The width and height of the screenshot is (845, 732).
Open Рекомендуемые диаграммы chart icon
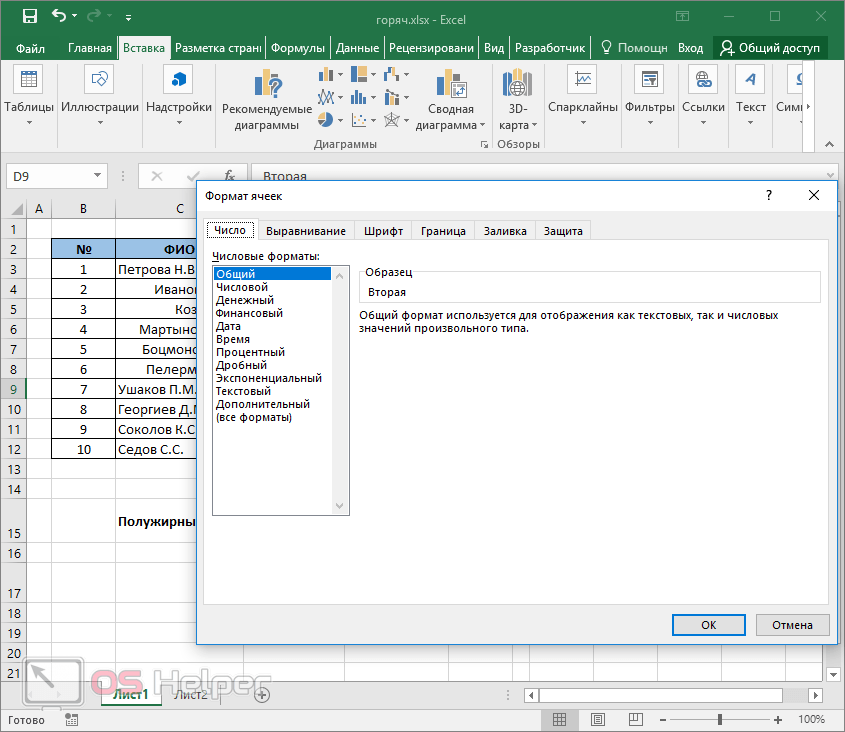point(267,85)
